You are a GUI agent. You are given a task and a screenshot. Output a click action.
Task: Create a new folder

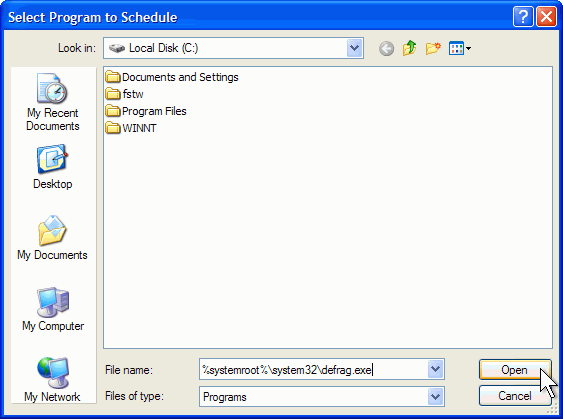(433, 48)
